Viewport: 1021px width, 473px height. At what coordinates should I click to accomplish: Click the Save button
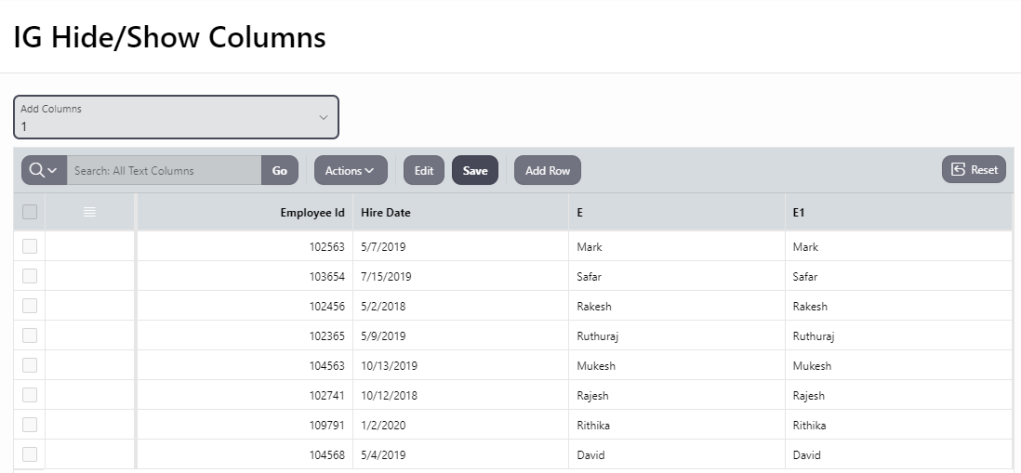click(475, 171)
